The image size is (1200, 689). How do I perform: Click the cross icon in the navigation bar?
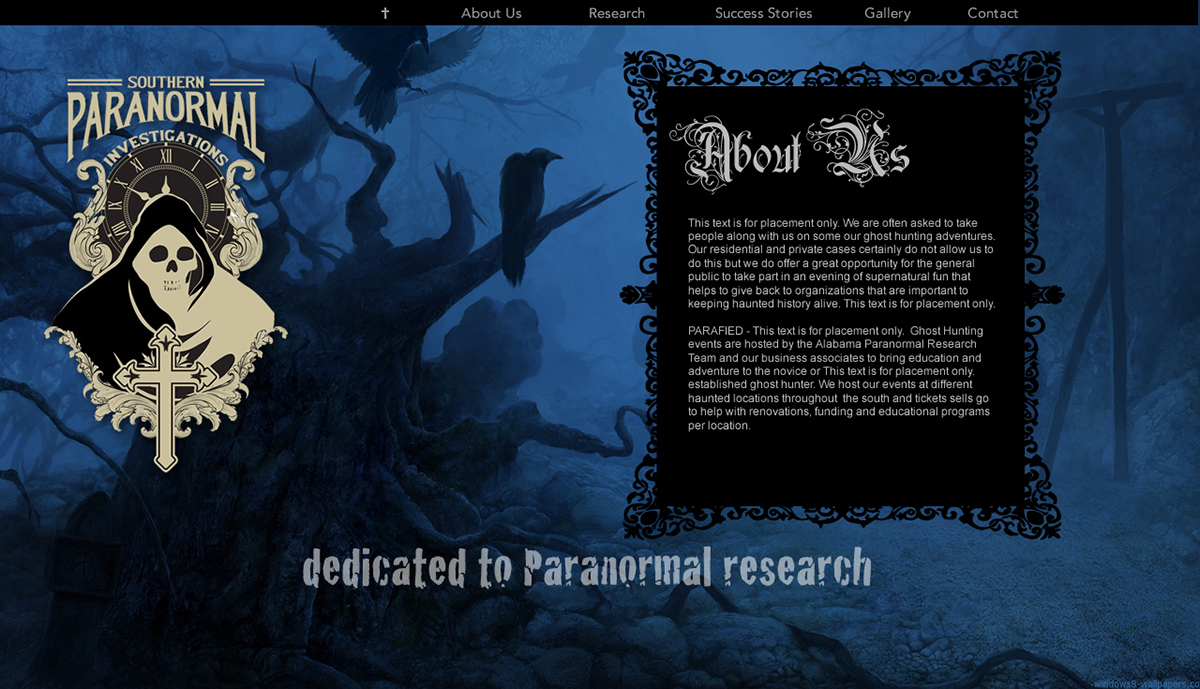tap(384, 13)
